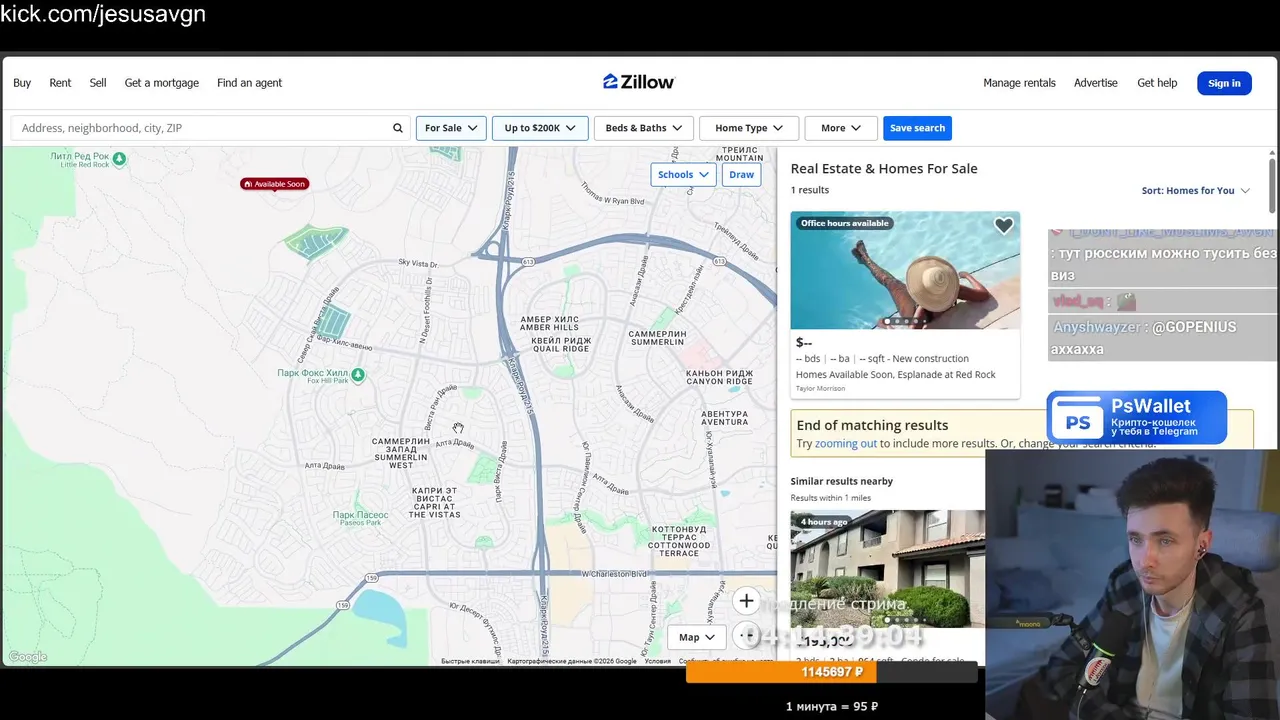
Task: Click the Google logo on the map
Action: click(x=28, y=657)
